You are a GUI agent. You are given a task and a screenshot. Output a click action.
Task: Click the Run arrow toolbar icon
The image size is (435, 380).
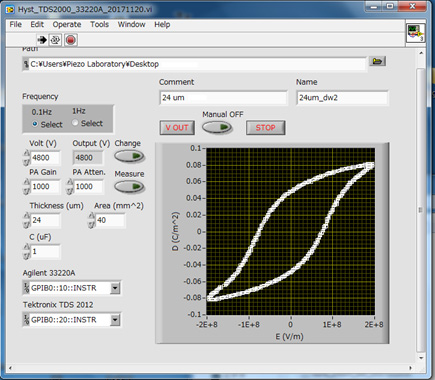(x=42, y=40)
